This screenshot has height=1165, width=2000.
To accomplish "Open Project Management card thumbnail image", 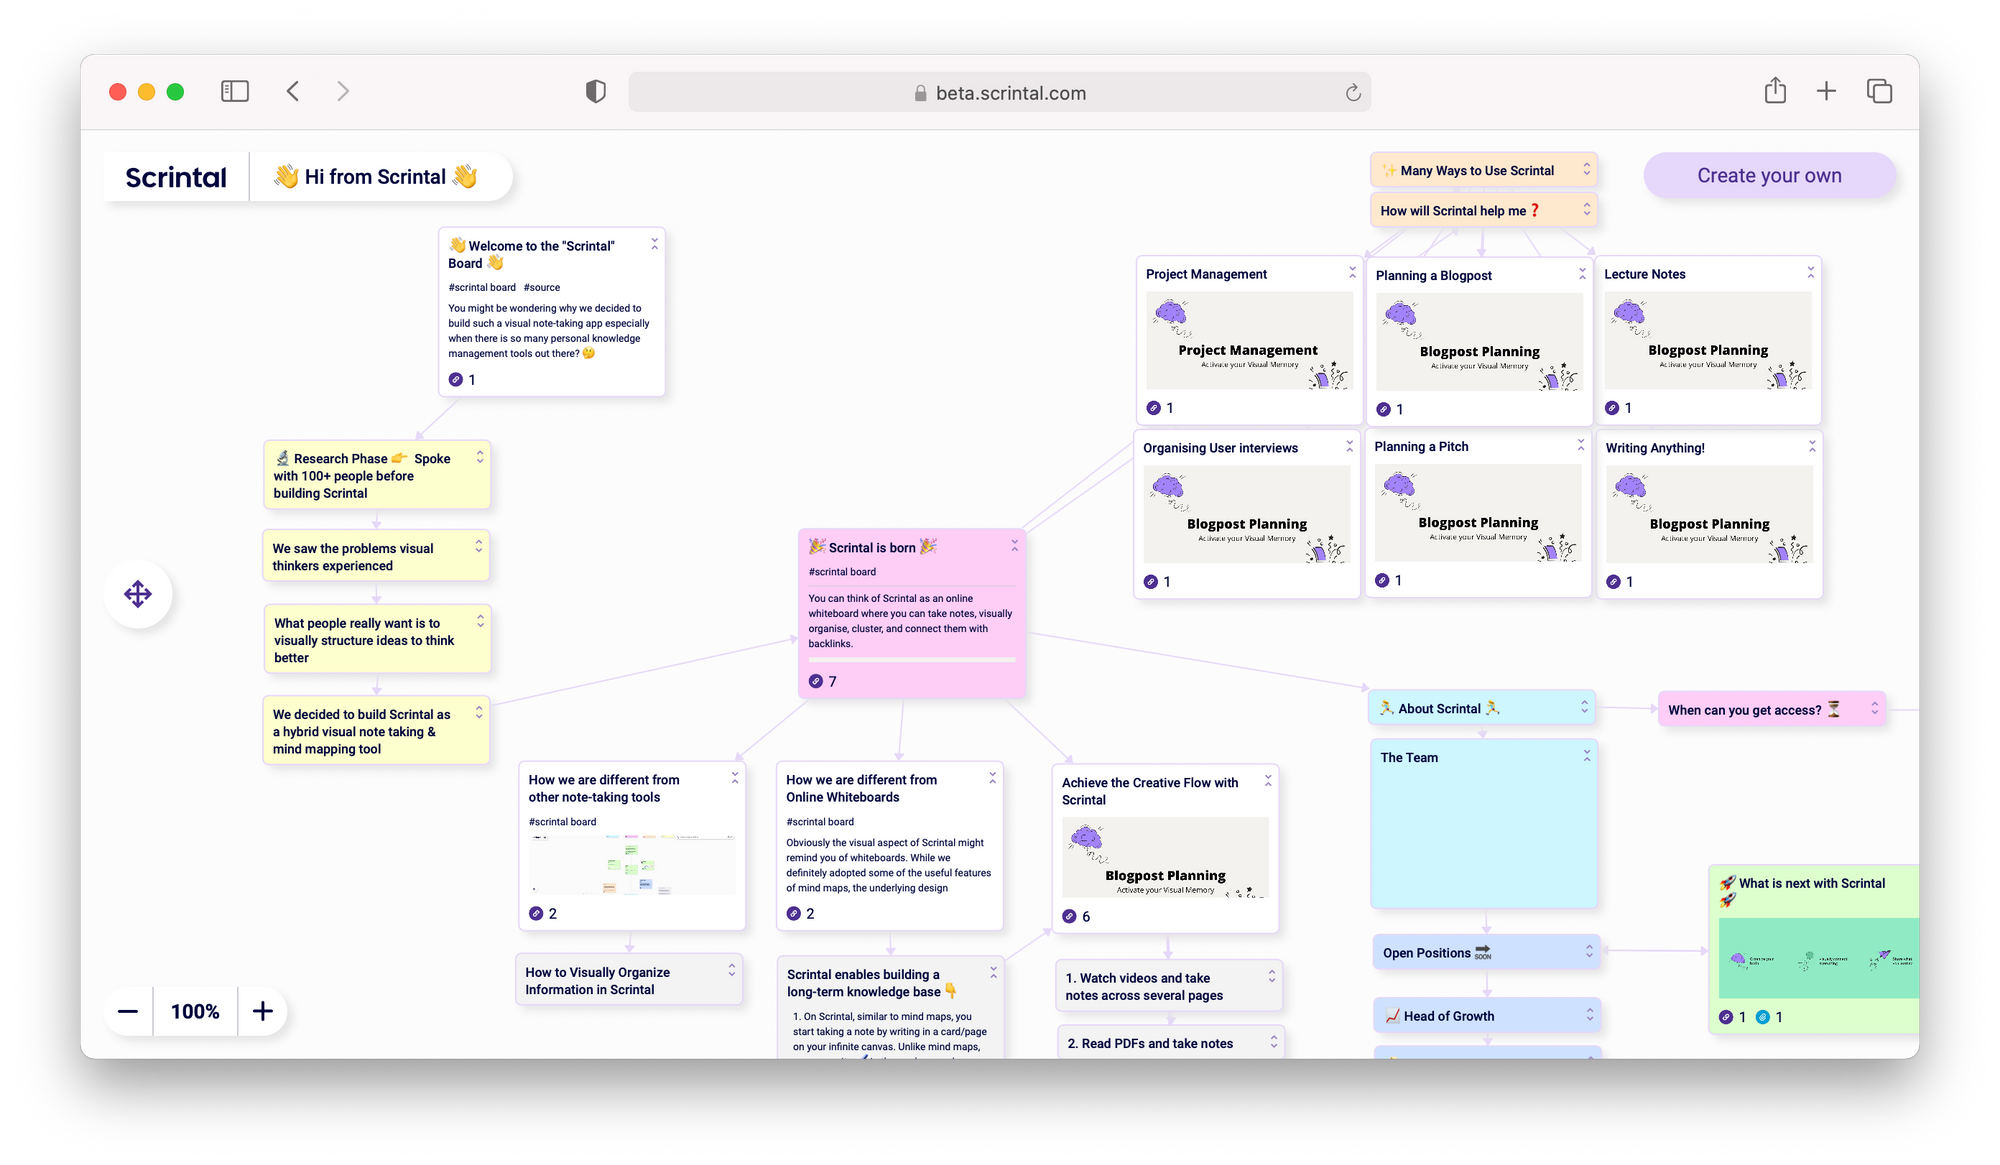I will coord(1248,340).
